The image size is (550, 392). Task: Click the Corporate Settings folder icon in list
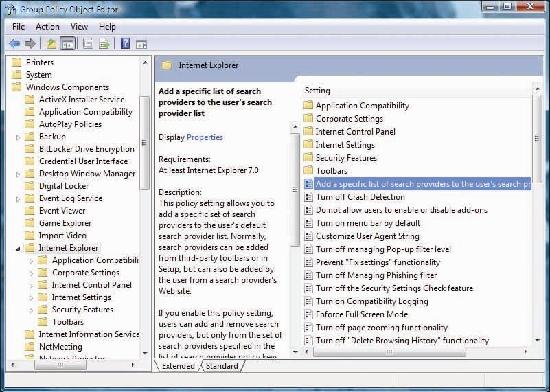click(308, 118)
